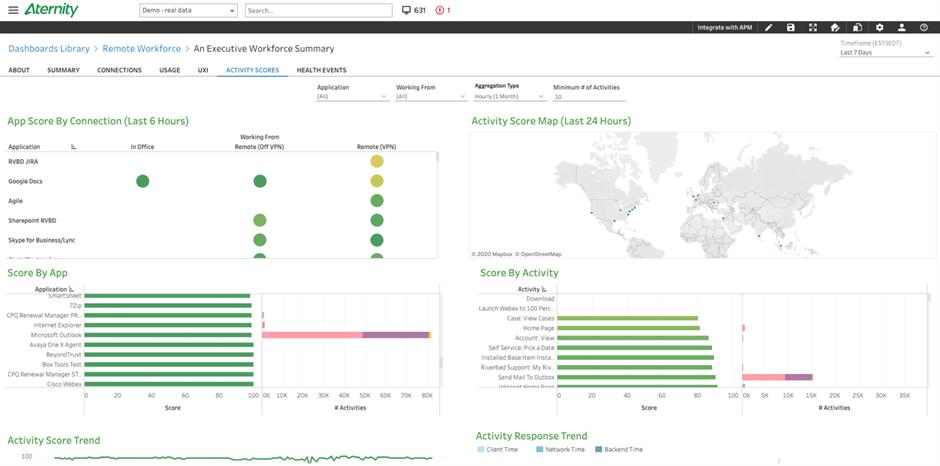Viewport: 940px width, 466px height.
Task: Expand the Timeframe Last 7 Days dropdown
Action: coord(886,53)
